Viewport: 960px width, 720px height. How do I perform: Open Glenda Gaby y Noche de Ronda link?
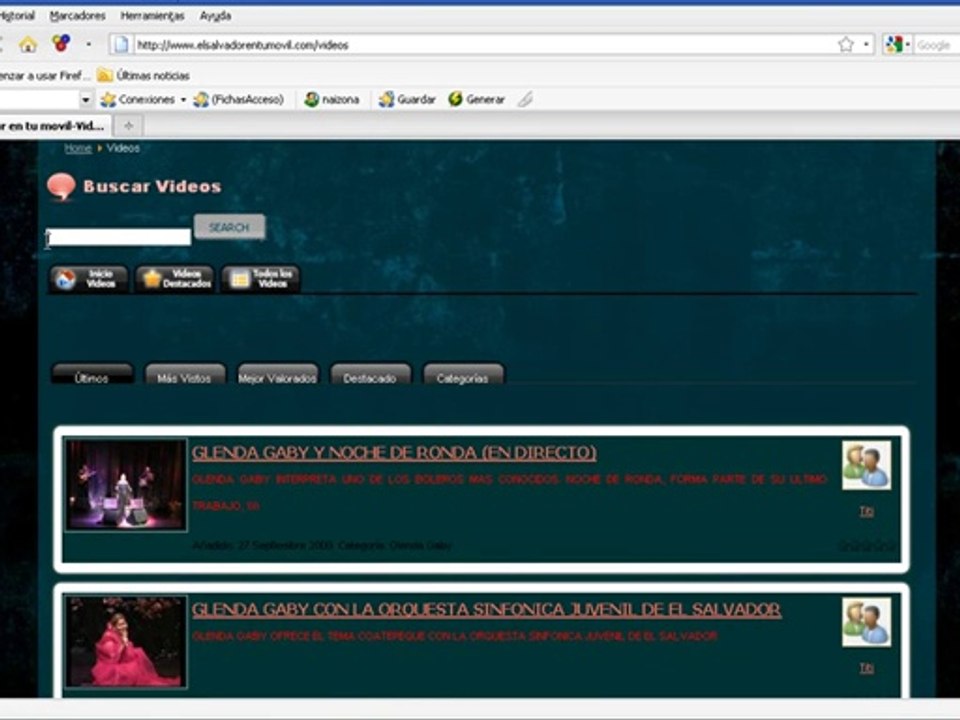(394, 452)
